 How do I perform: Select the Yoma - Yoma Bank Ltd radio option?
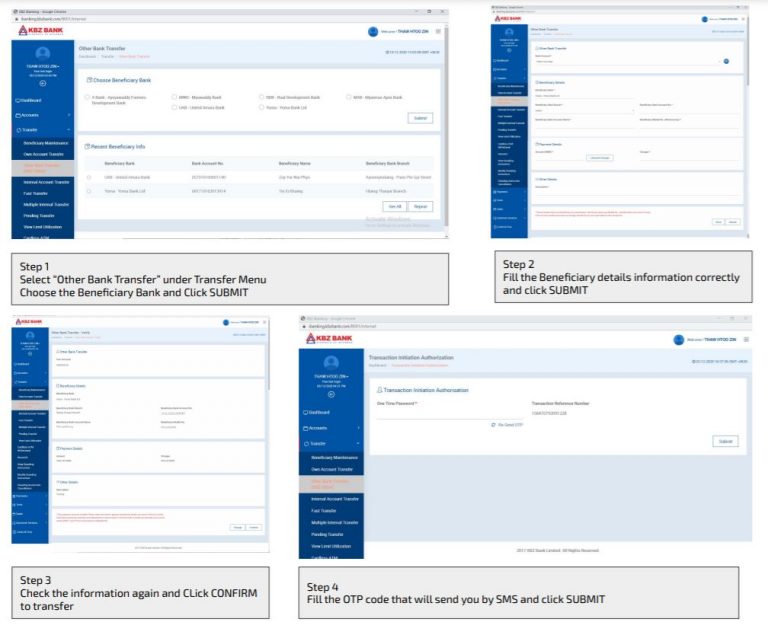coord(259,106)
